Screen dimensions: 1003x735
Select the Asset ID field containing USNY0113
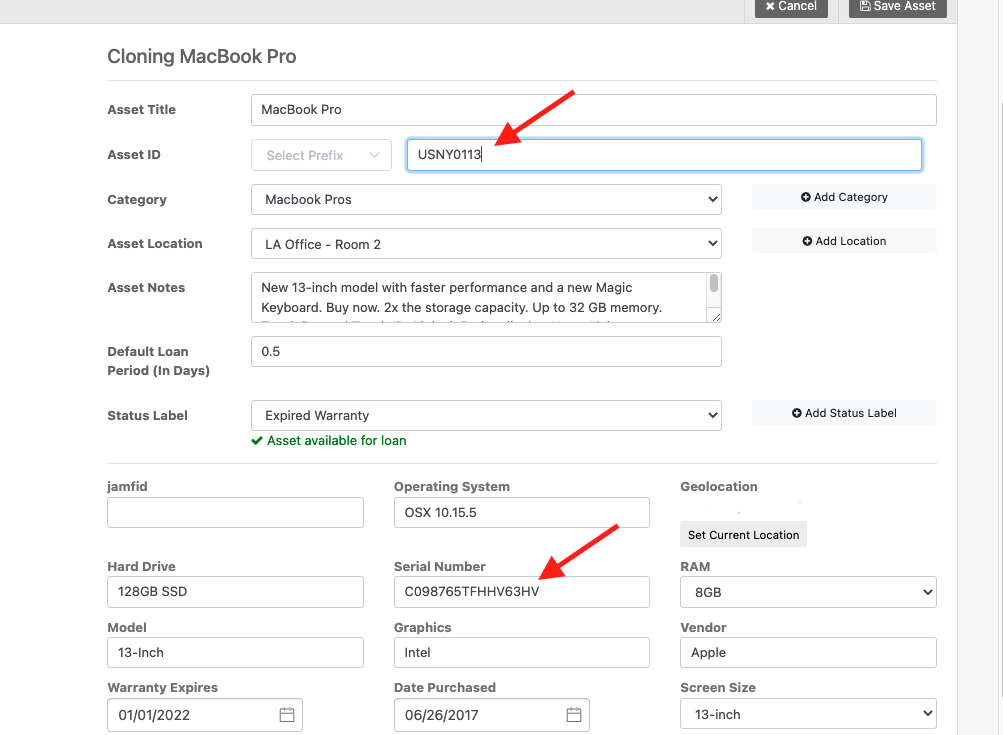coord(663,155)
